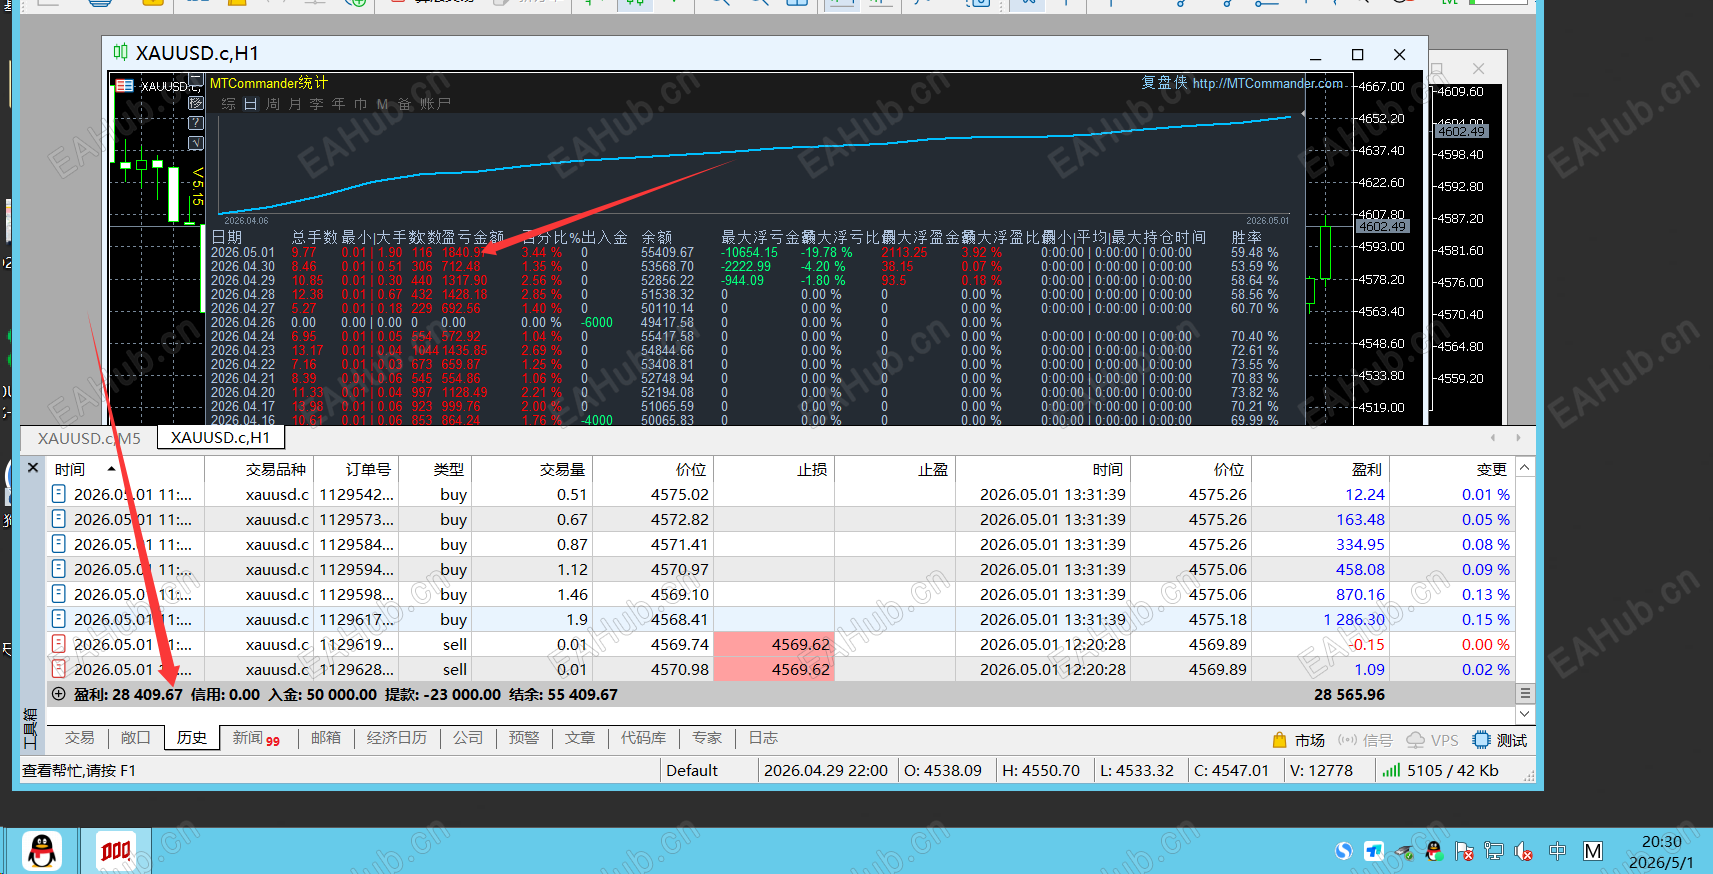Open the 代码库 code base tab

[x=643, y=738]
